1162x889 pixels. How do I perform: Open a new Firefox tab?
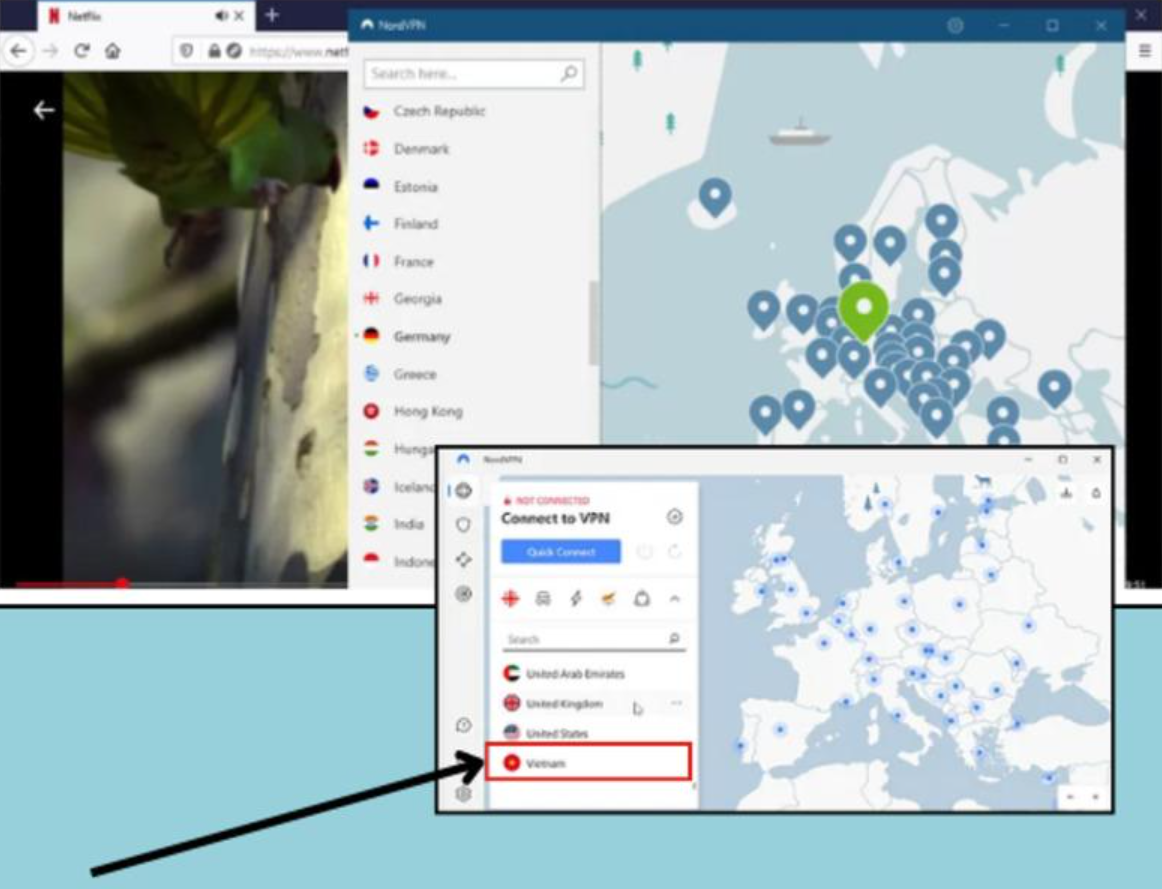coord(272,15)
